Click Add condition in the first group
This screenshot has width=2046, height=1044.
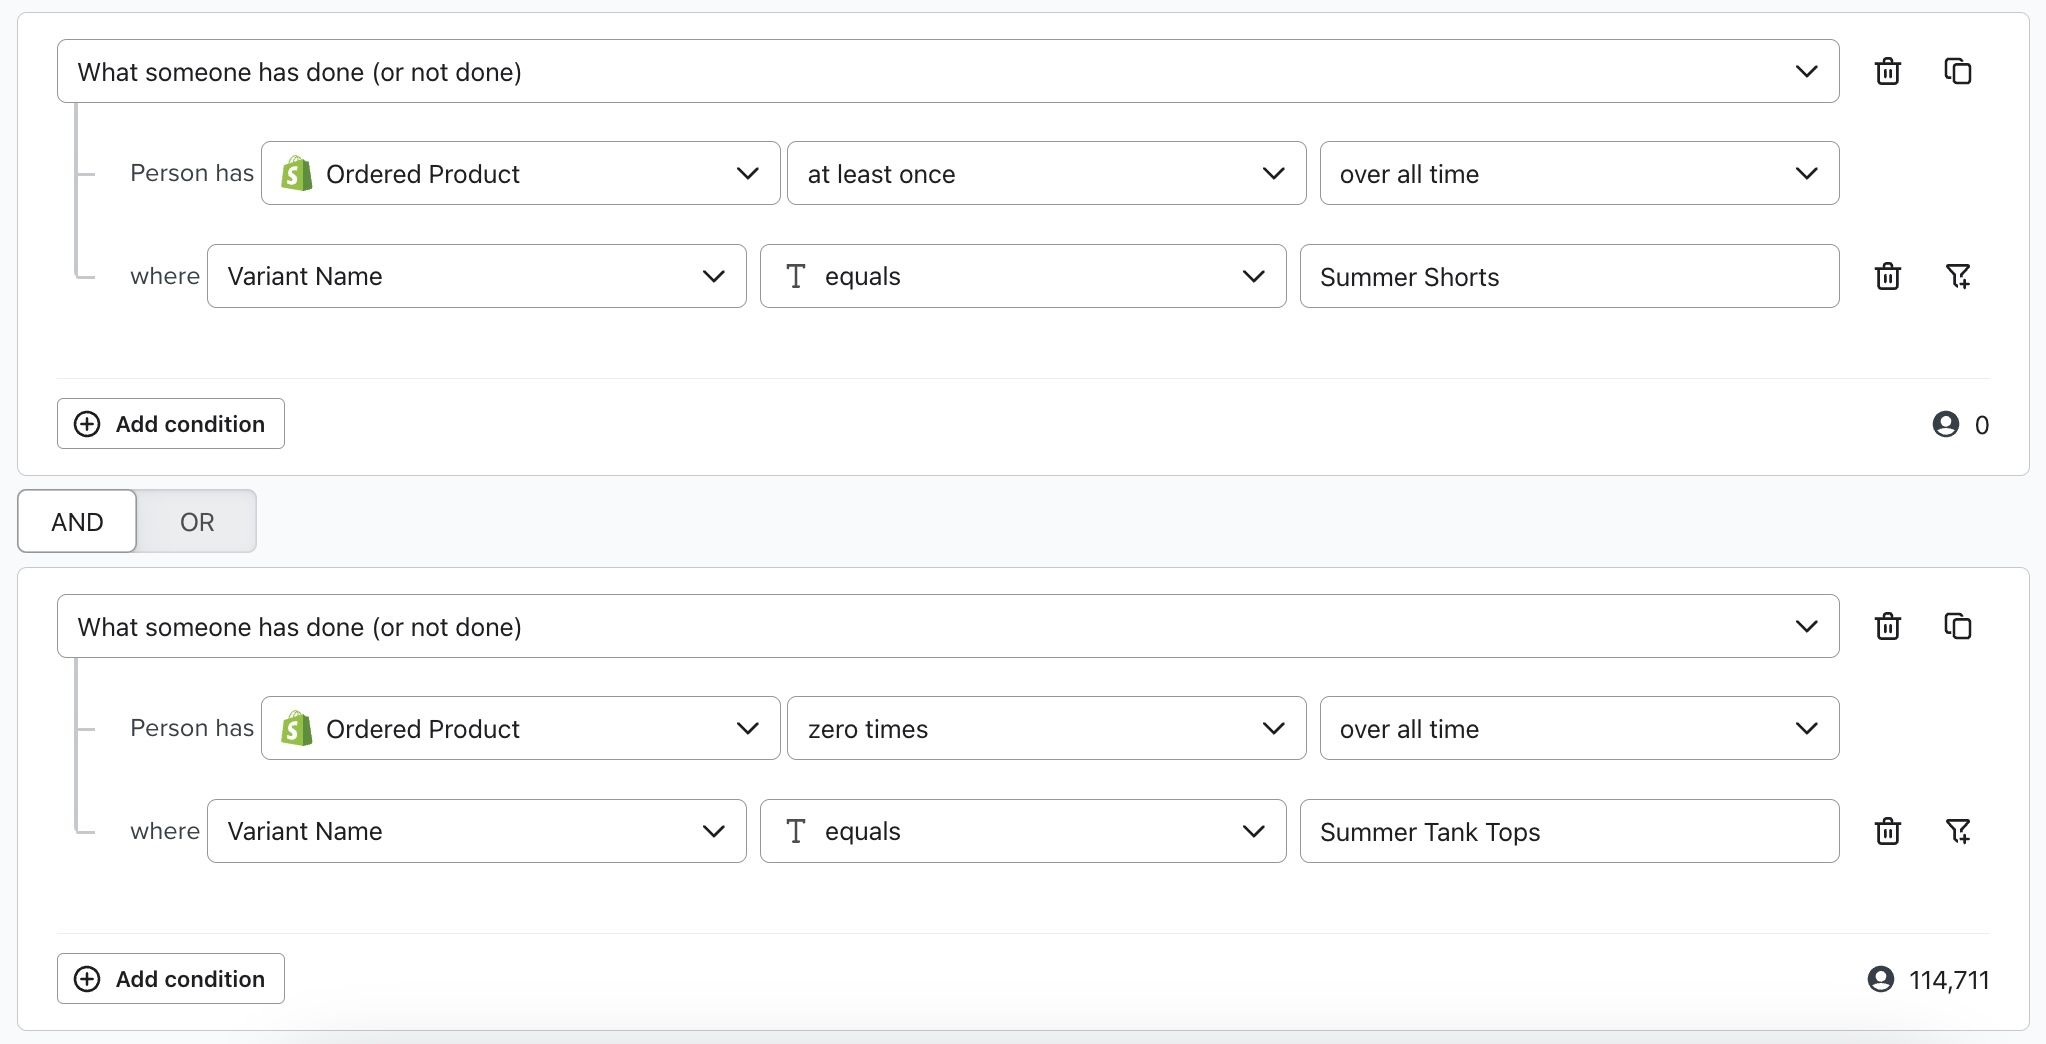[171, 424]
